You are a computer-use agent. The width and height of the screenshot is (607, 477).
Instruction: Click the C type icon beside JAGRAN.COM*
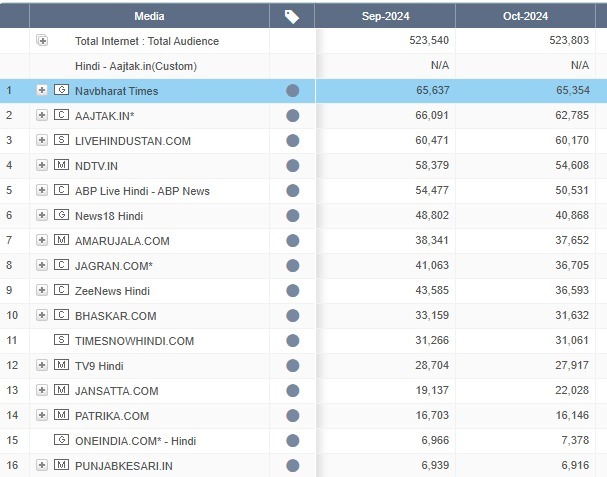point(61,265)
